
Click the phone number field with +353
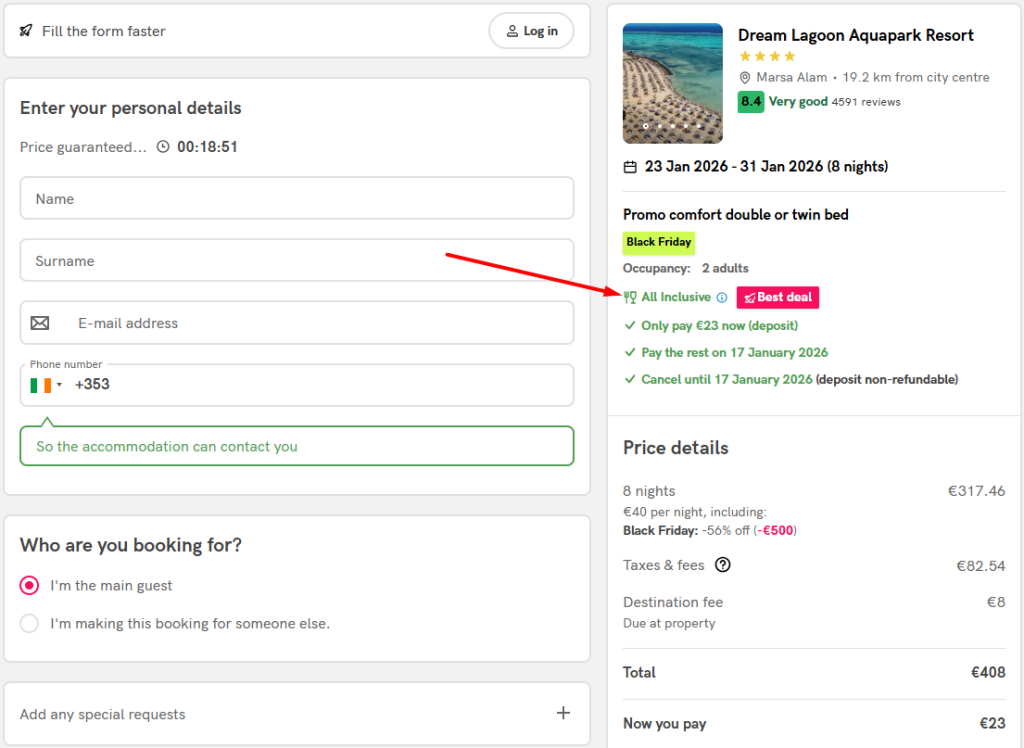pyautogui.click(x=296, y=385)
